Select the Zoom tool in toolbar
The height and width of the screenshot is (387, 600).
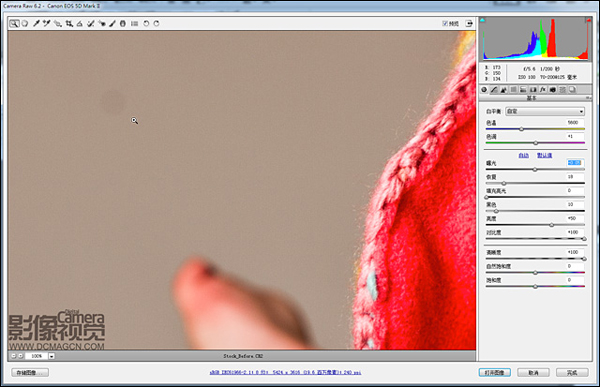coord(14,23)
